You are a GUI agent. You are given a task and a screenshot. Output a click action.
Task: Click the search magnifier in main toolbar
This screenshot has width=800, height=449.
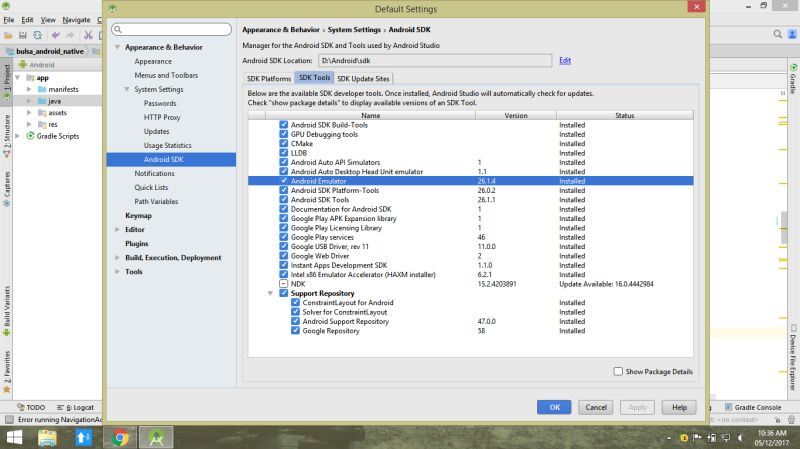point(778,34)
